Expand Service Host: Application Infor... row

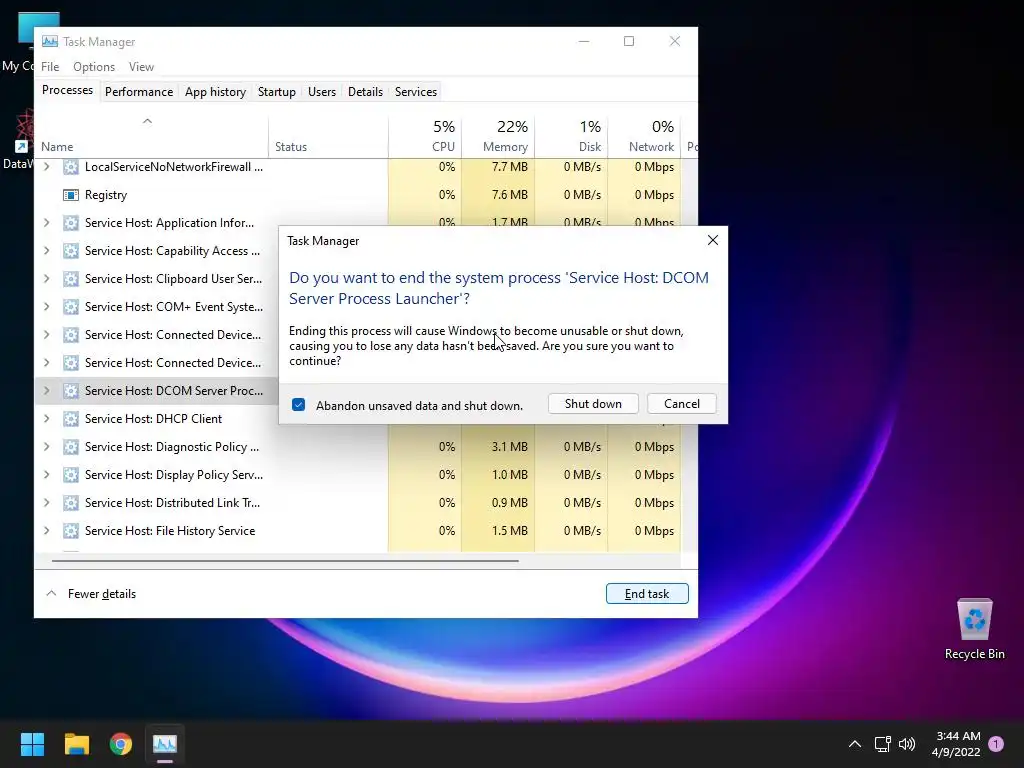tap(46, 223)
